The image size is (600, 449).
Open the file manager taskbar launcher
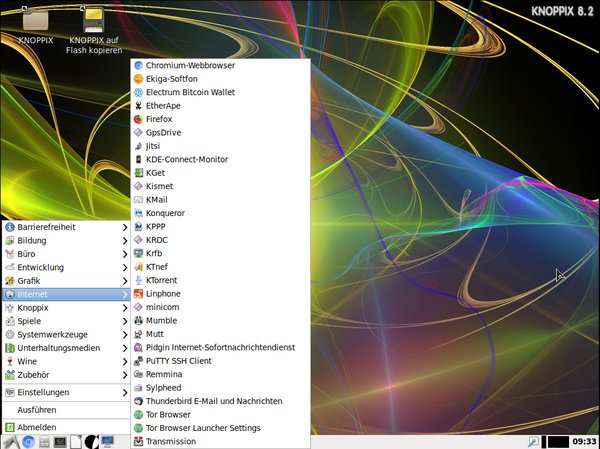(44, 442)
